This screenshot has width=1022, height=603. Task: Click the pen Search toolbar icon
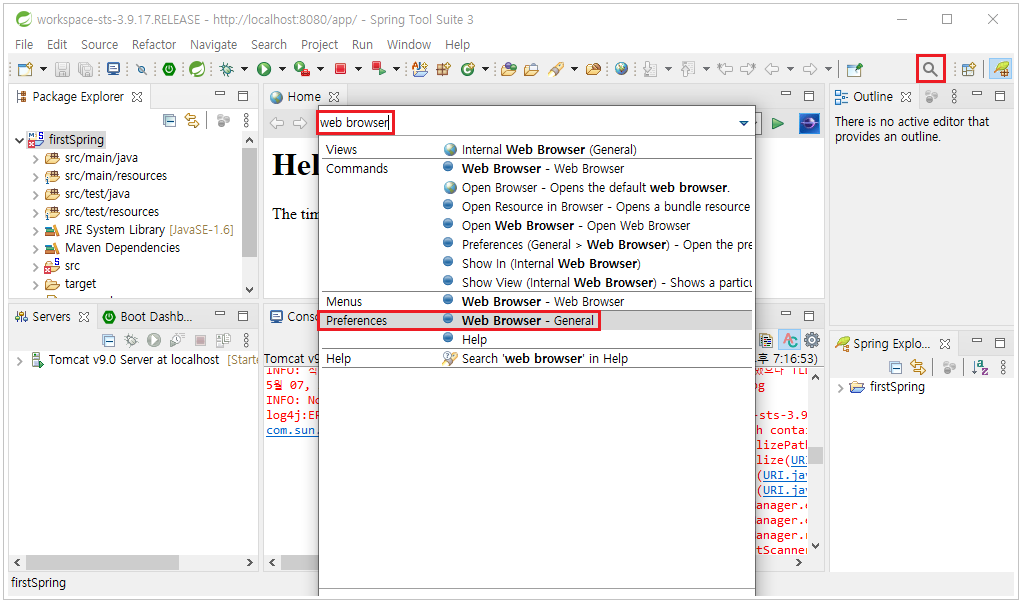click(556, 68)
